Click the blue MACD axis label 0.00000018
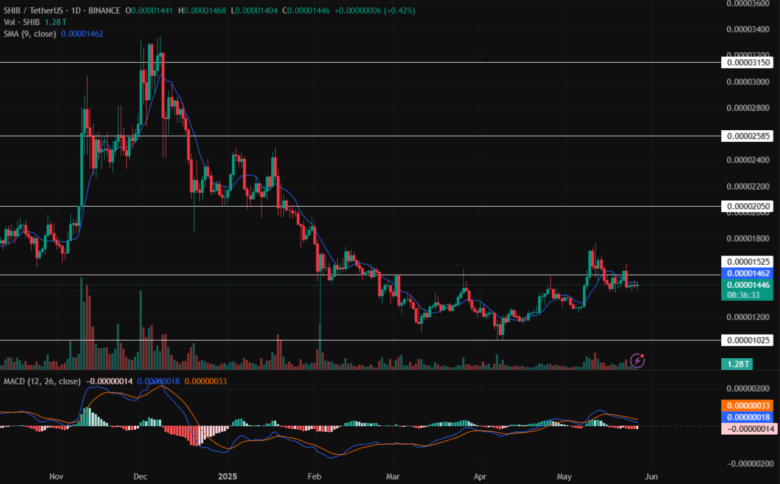Image resolution: width=780 pixels, height=484 pixels. (x=747, y=417)
